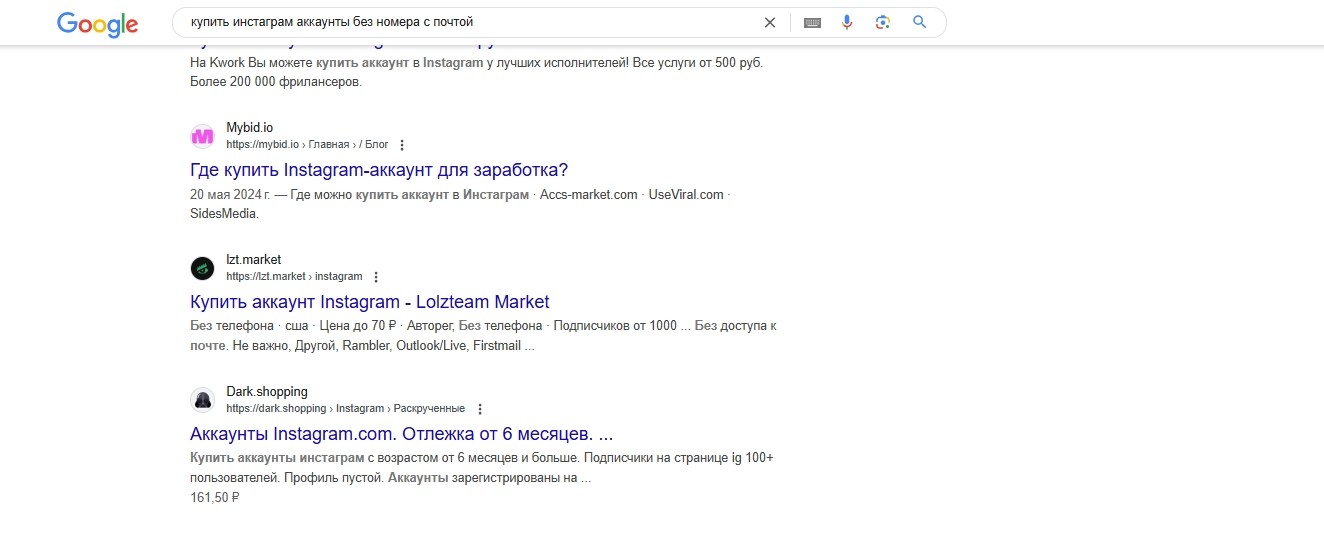Click 'пользователей. Профиль пустой' snippet line
Viewport: 1324px width, 542px height.
[x=285, y=478]
